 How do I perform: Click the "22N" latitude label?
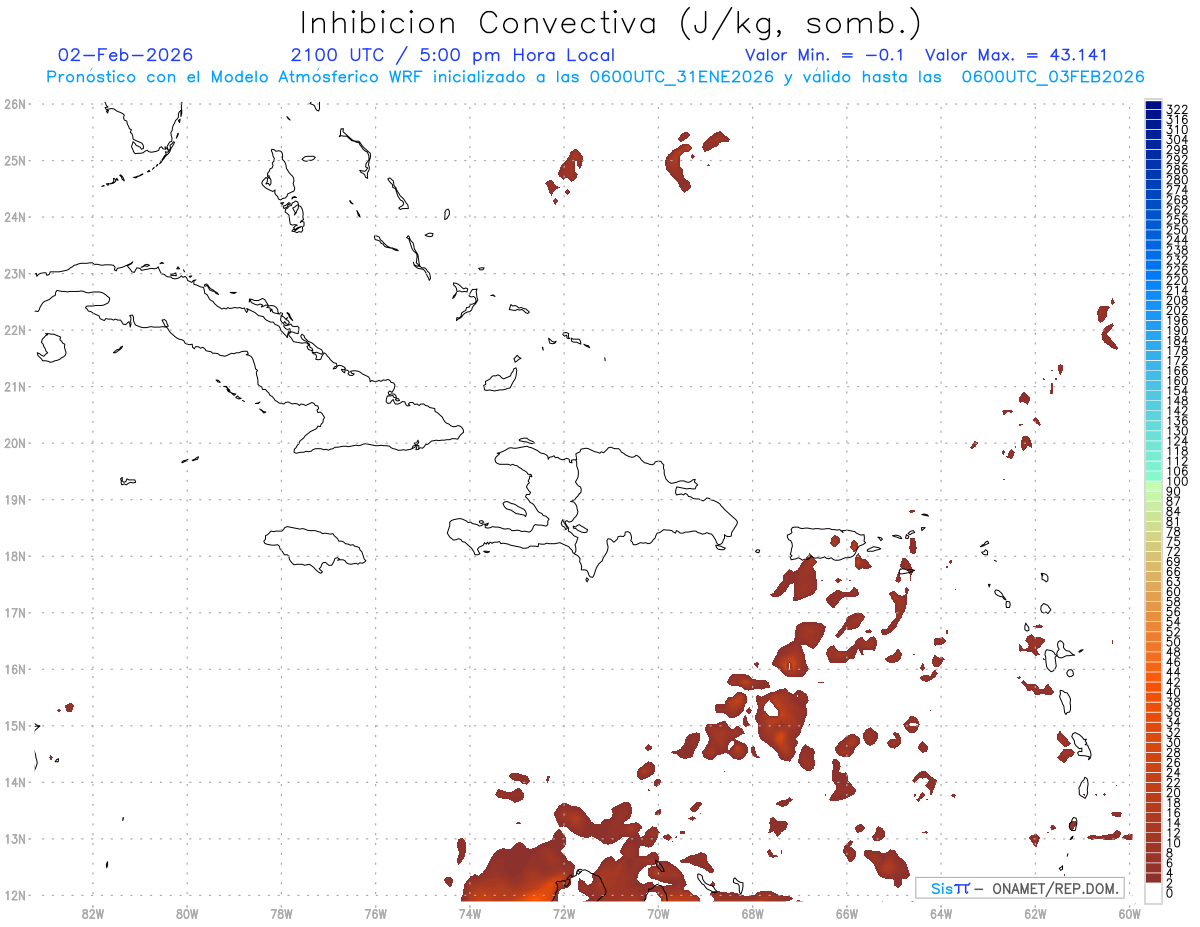pyautogui.click(x=14, y=329)
